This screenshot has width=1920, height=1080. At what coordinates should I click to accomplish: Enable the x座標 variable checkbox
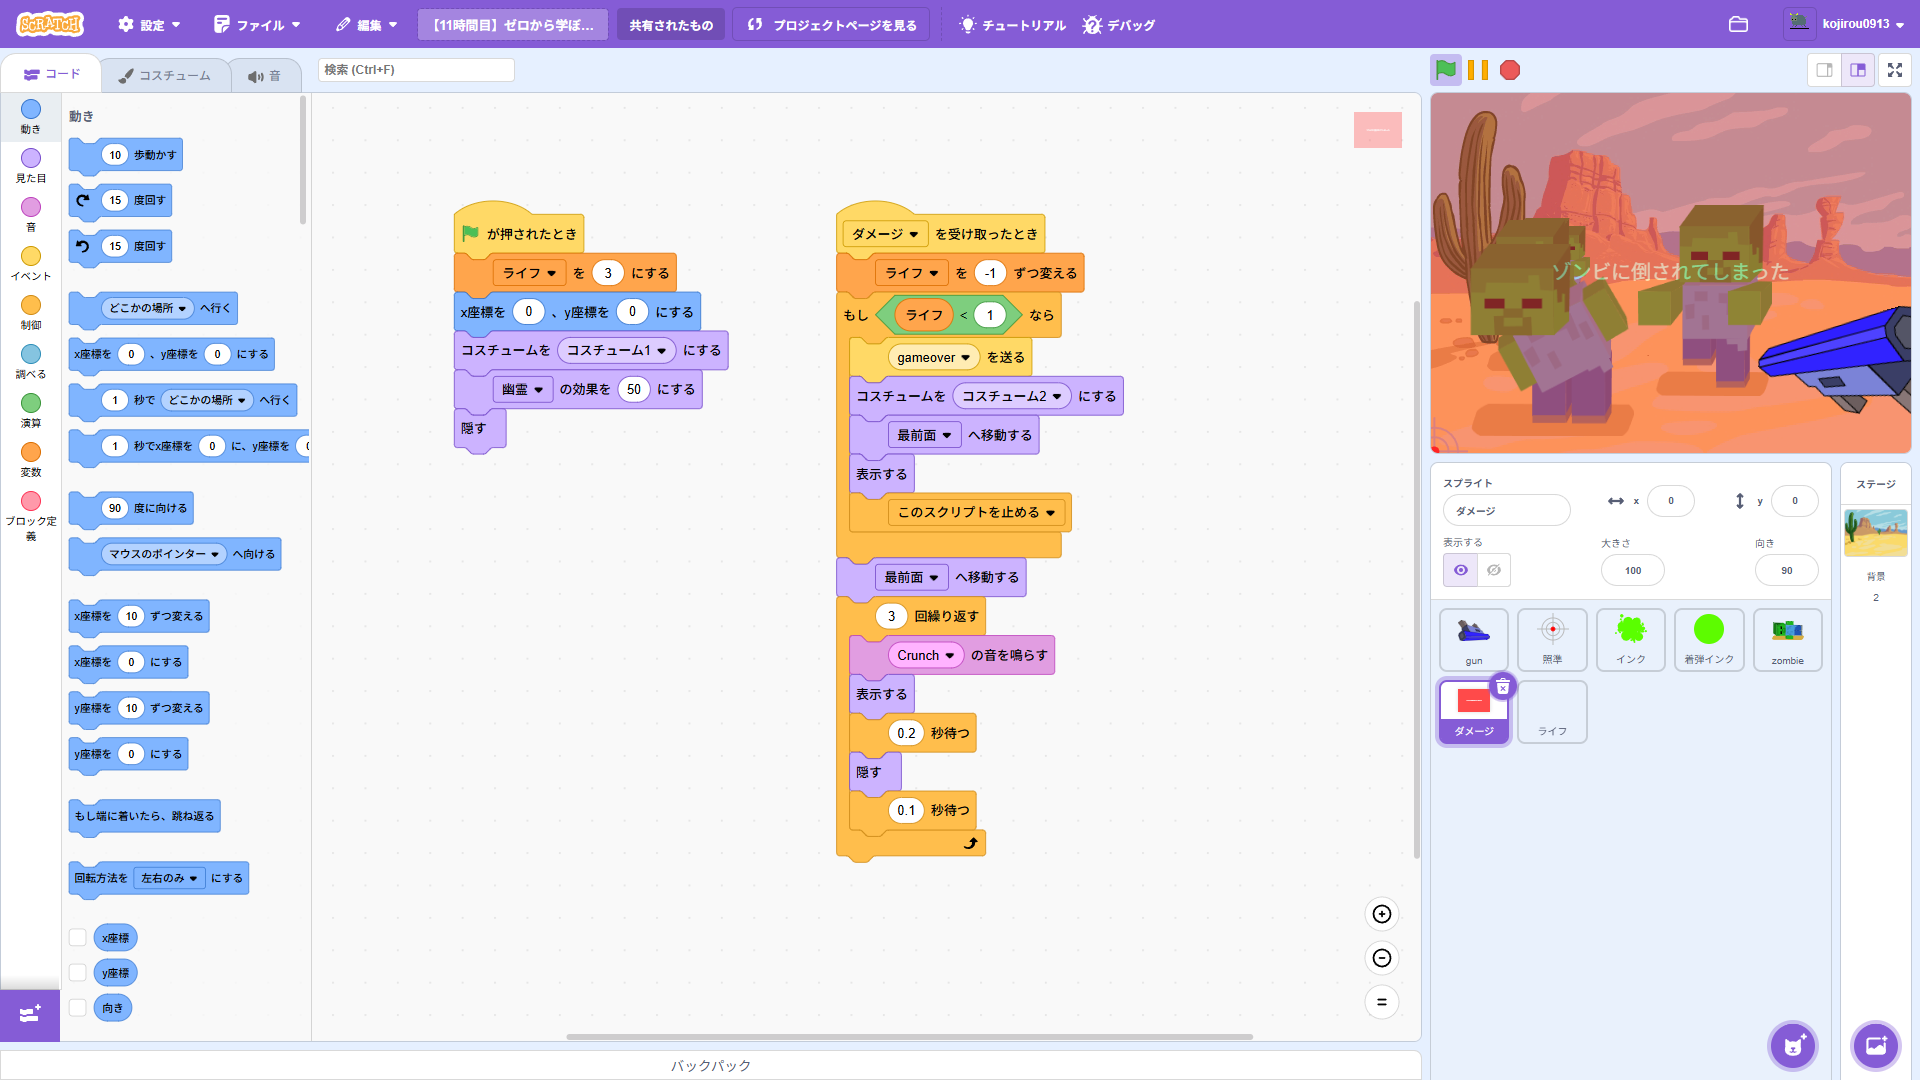click(77, 938)
